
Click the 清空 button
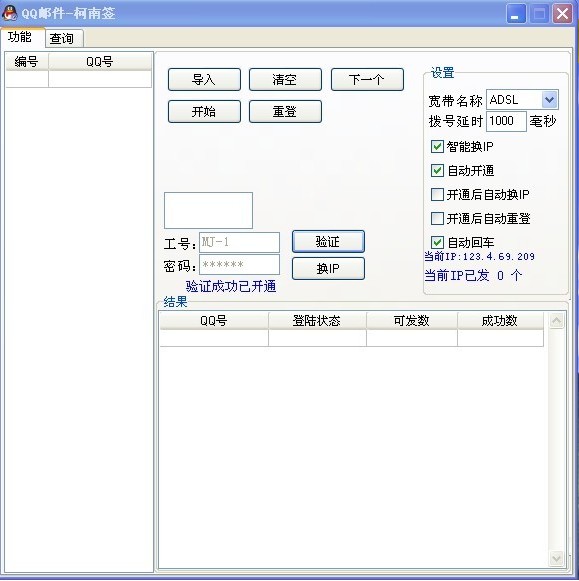coord(285,79)
